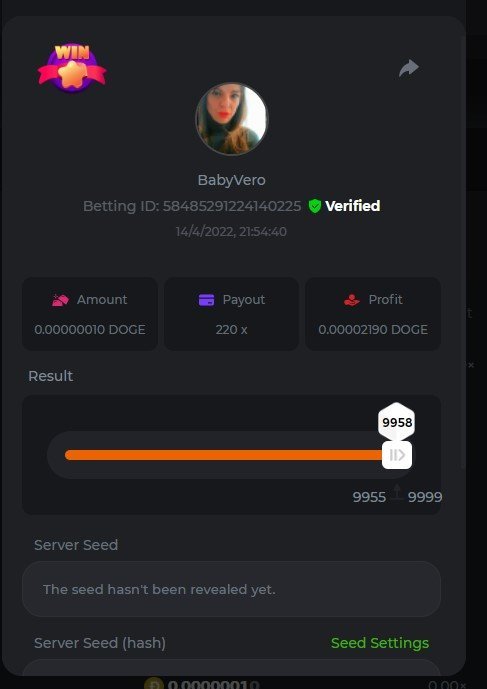Click the 9958 result value bubble
Image resolution: width=487 pixels, height=689 pixels.
click(x=397, y=422)
